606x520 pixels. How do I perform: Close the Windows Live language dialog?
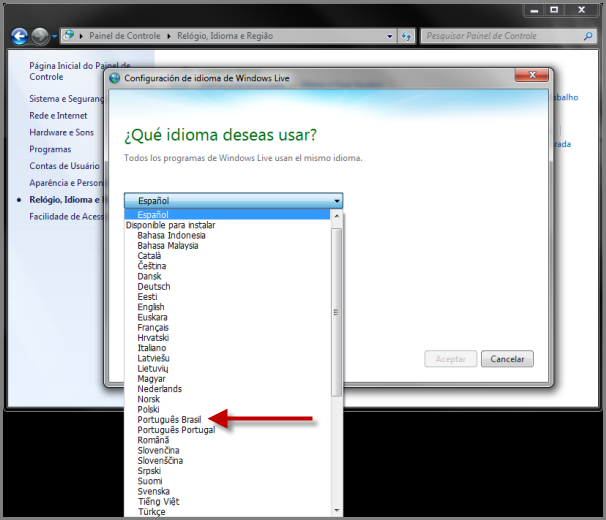pyautogui.click(x=530, y=76)
